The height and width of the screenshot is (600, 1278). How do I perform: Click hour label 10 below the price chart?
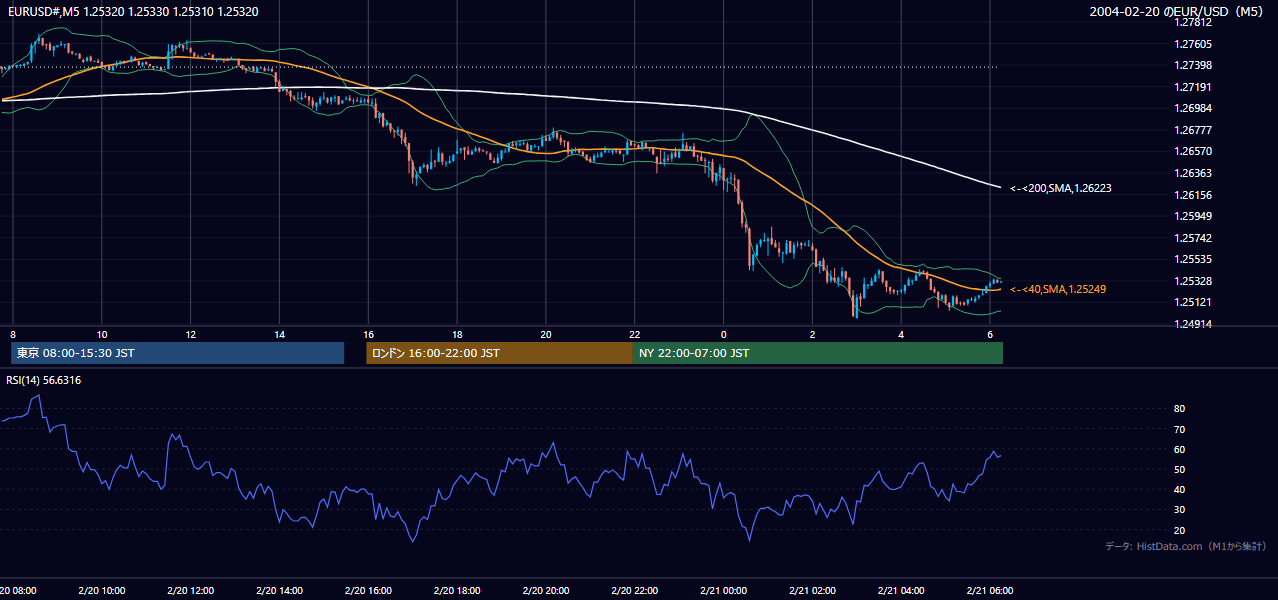tap(102, 334)
